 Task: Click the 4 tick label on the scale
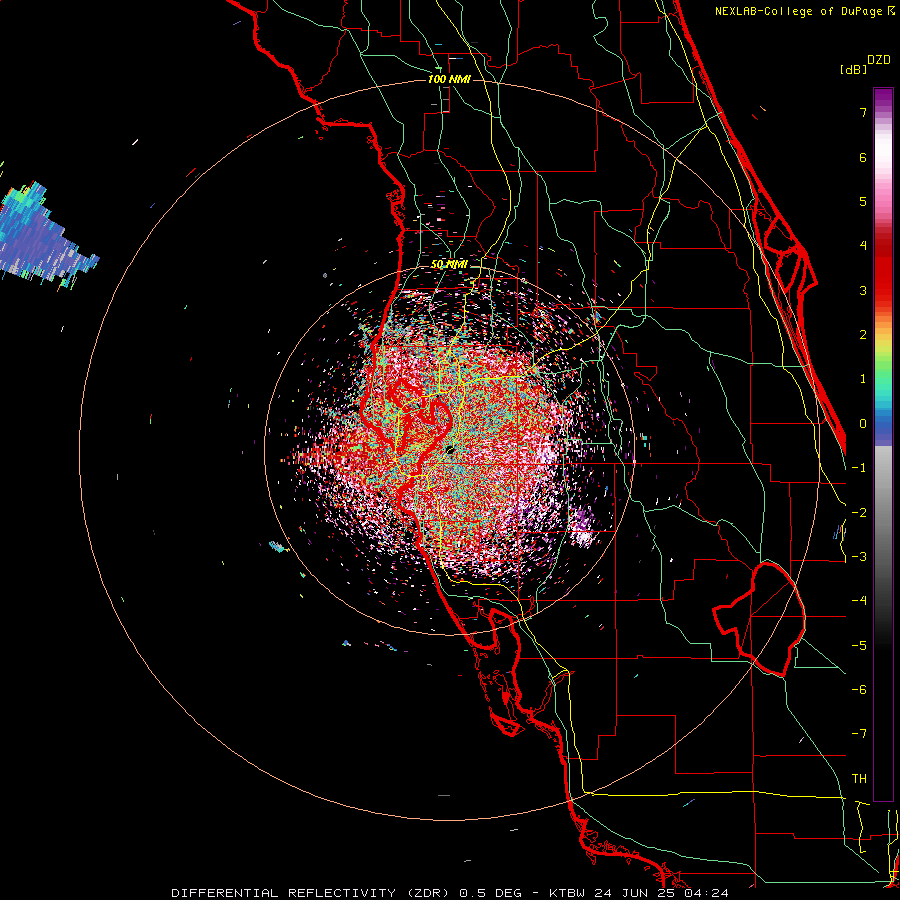(863, 246)
